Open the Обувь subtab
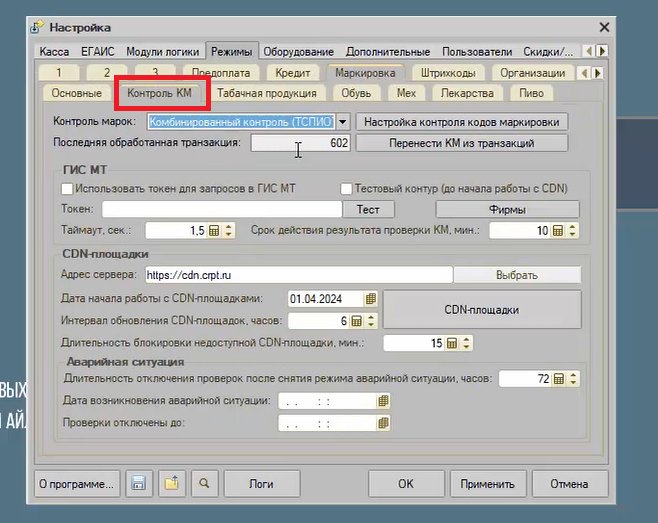 point(356,93)
